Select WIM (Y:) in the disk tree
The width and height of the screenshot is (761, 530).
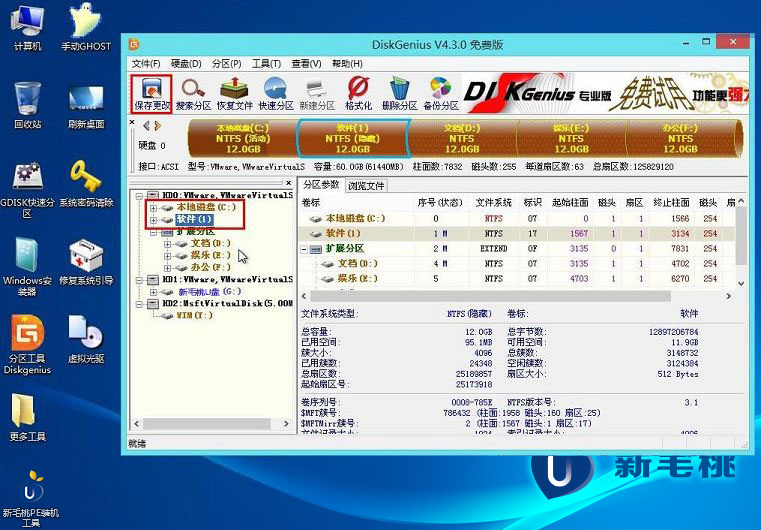pyautogui.click(x=194, y=316)
